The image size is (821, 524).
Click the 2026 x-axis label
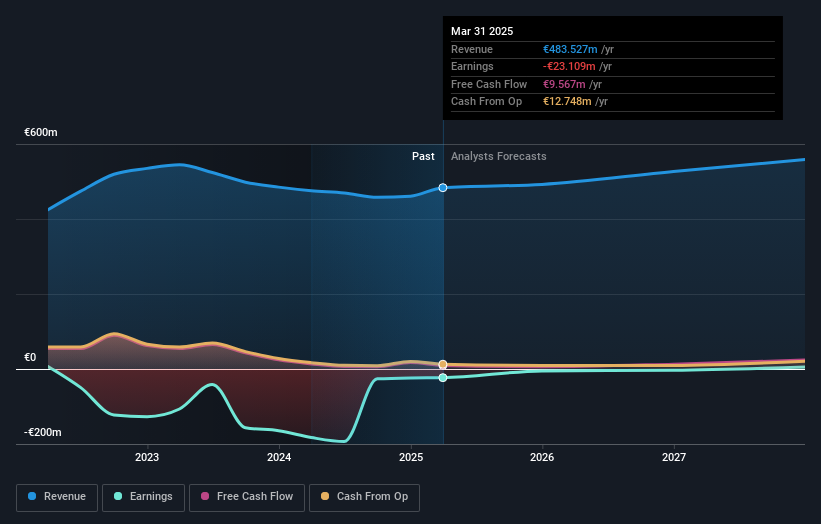tap(542, 457)
